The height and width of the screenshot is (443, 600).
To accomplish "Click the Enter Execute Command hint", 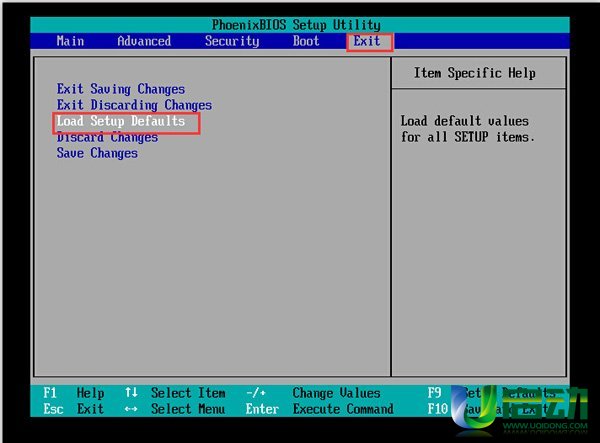I will click(320, 409).
